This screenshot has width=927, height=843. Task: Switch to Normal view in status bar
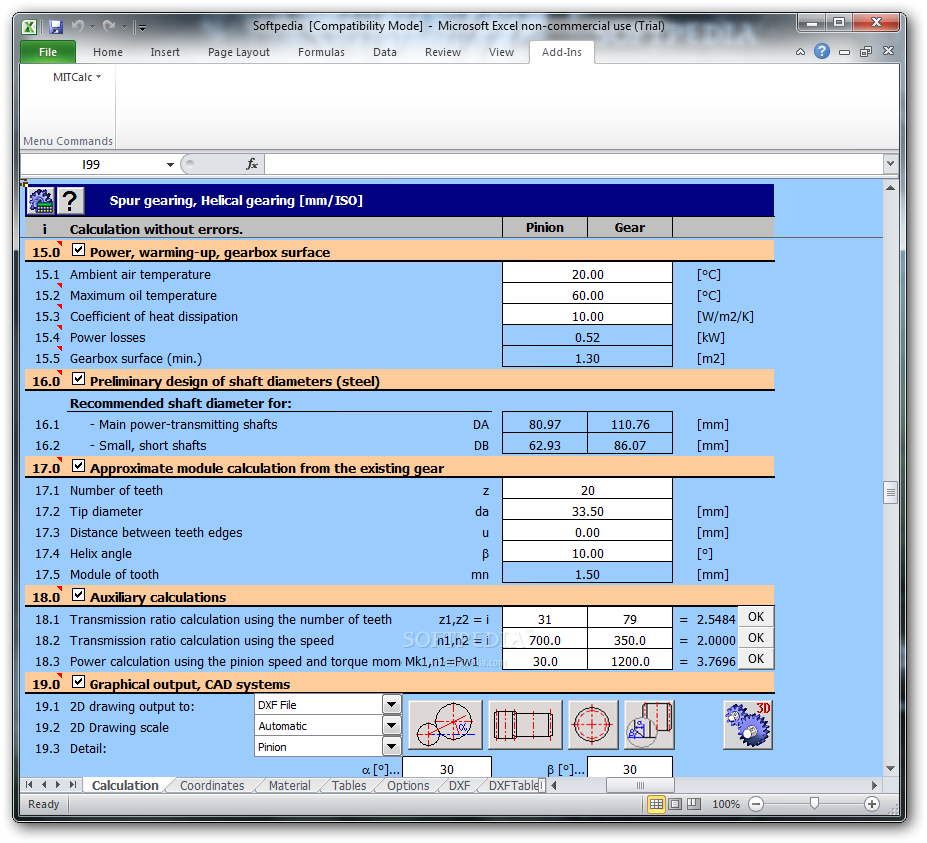coord(656,804)
